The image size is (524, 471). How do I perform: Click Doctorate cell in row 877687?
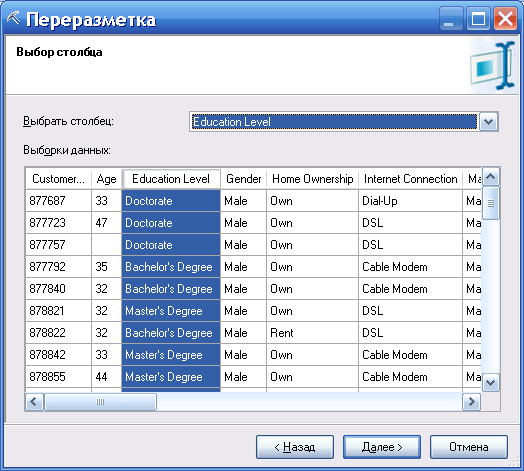click(x=171, y=201)
